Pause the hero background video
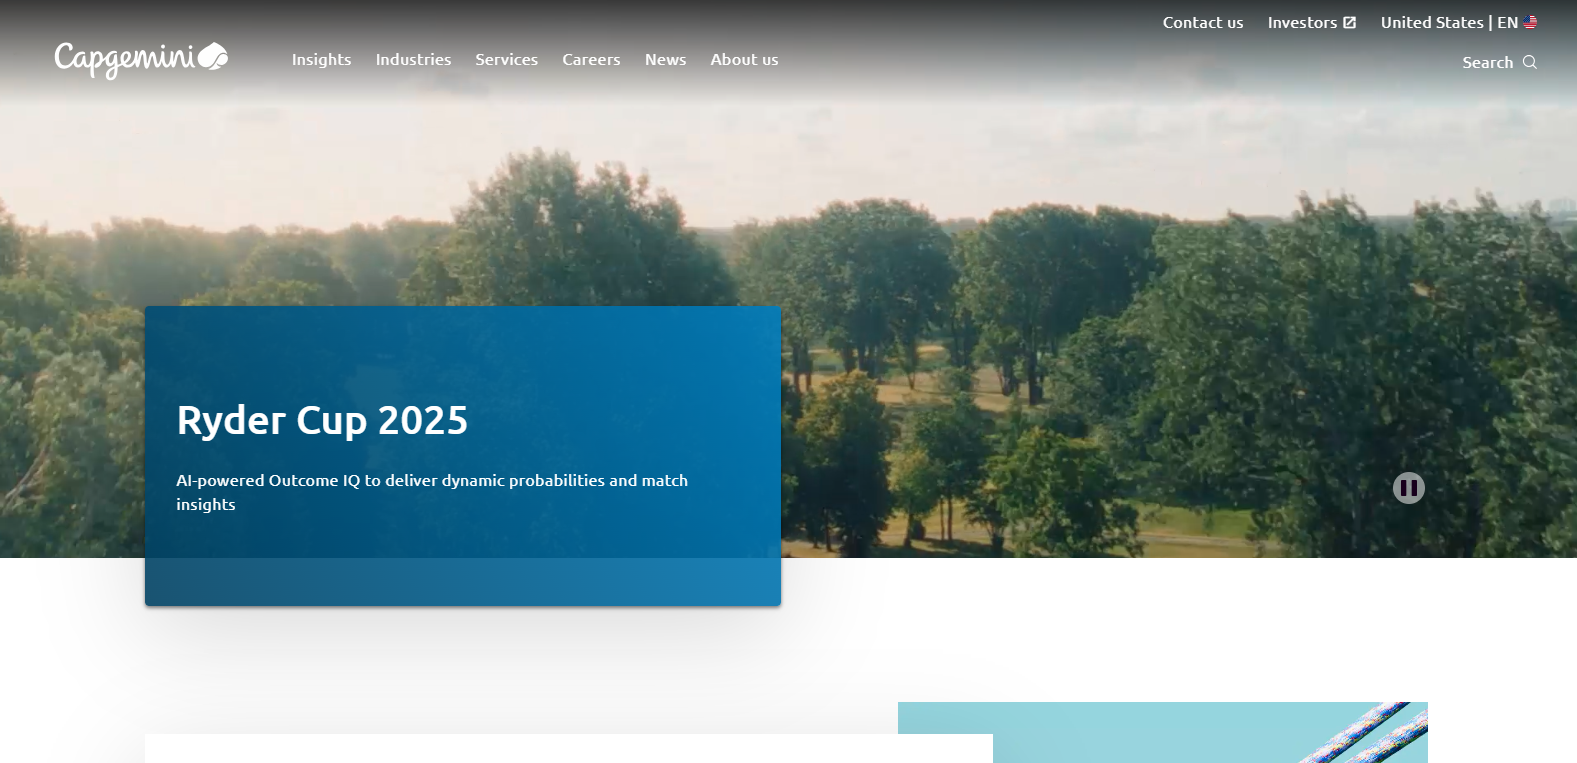 click(1408, 488)
